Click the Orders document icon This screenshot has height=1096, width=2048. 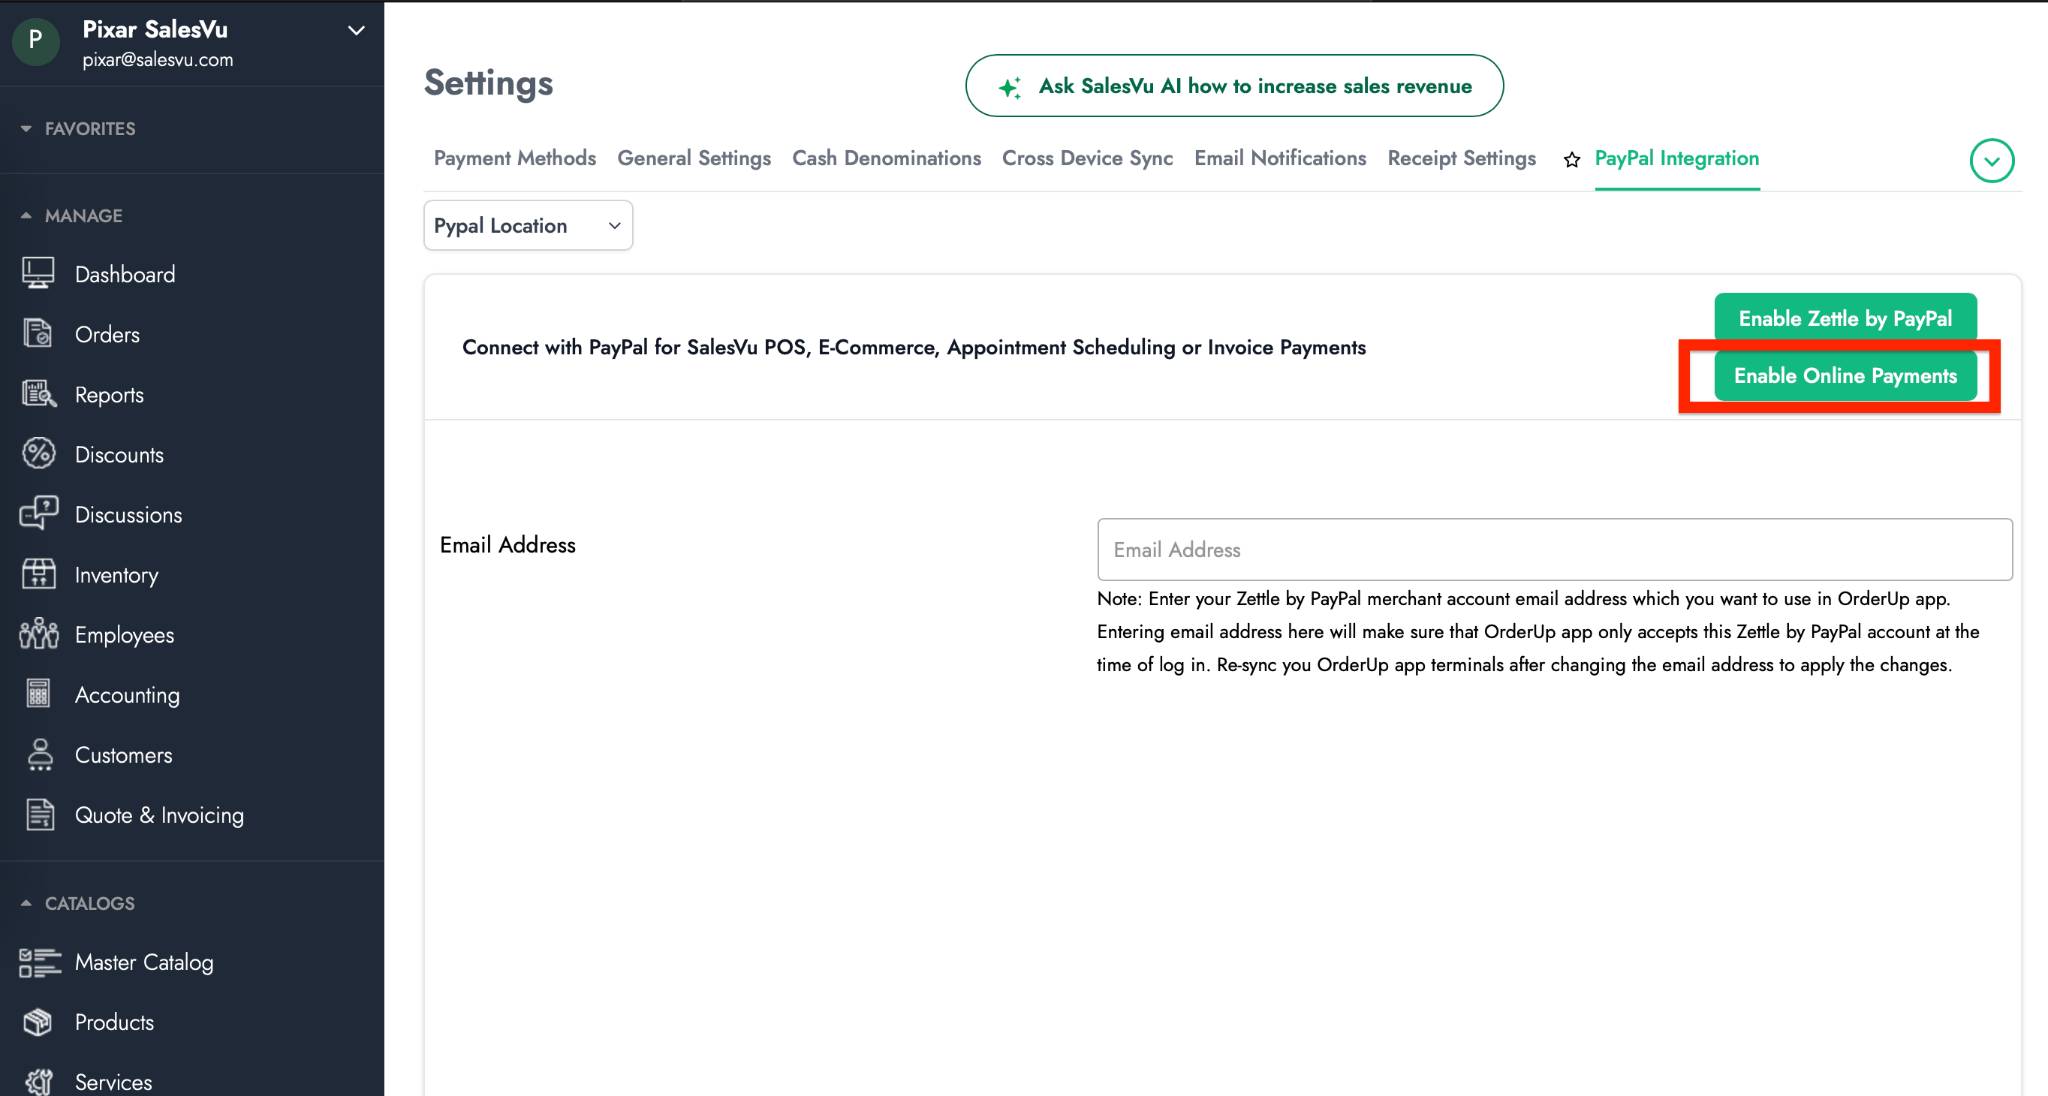(x=39, y=334)
